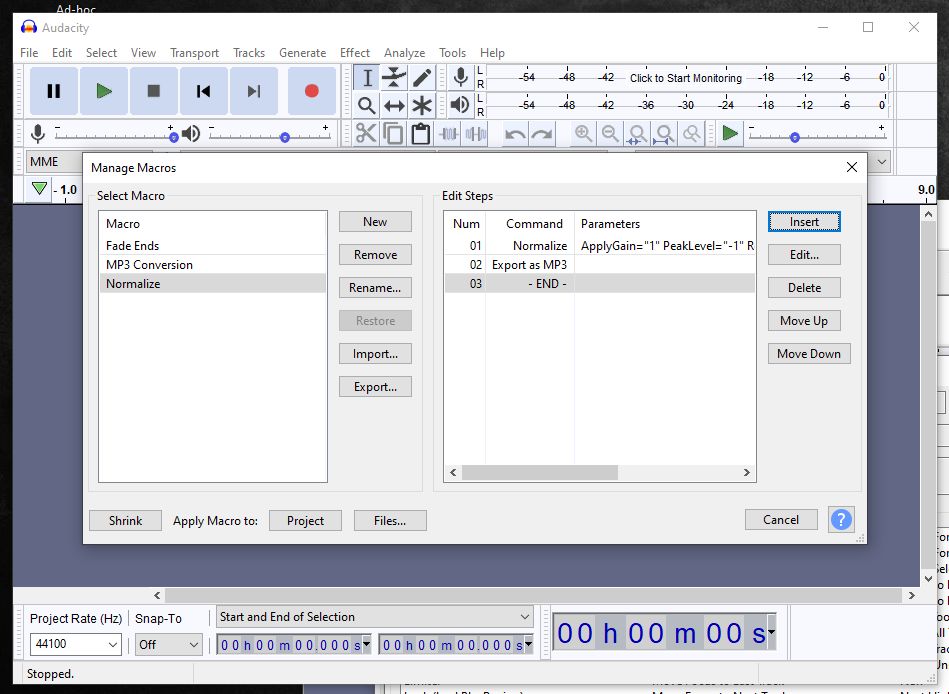Open the Generate menu
Viewport: 949px width, 694px height.
(302, 53)
